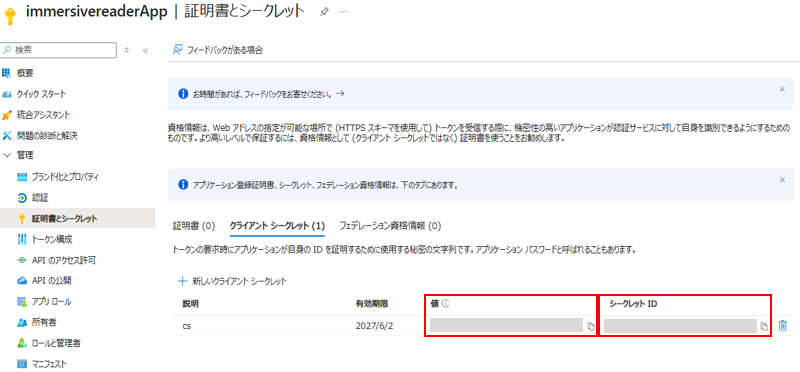Viewport: 800px width, 372px height.
Task: Open API のアクセス許可 in the sidebar
Action: [x=63, y=260]
